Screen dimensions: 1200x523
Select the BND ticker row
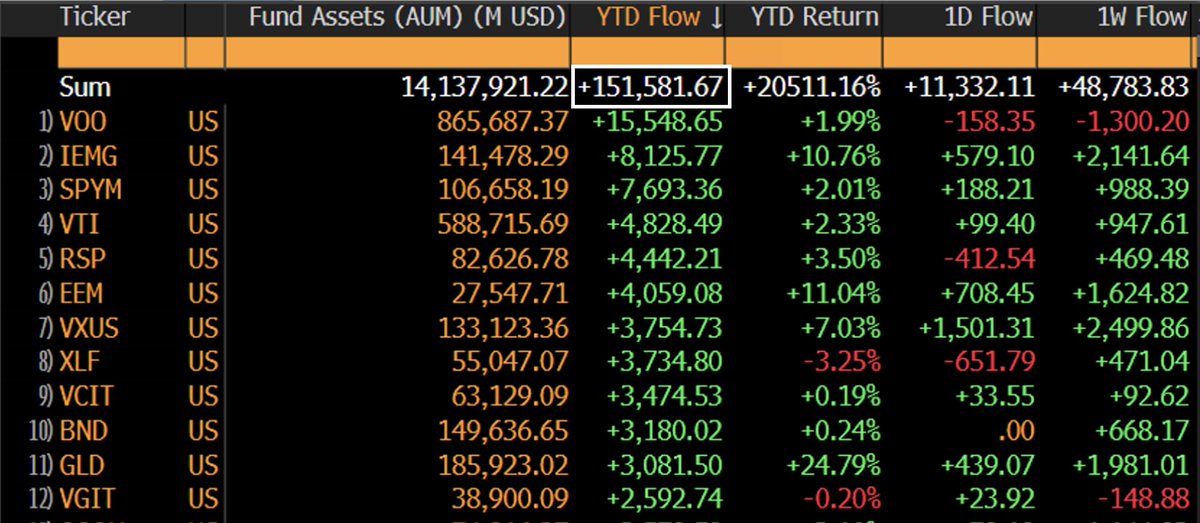click(84, 432)
